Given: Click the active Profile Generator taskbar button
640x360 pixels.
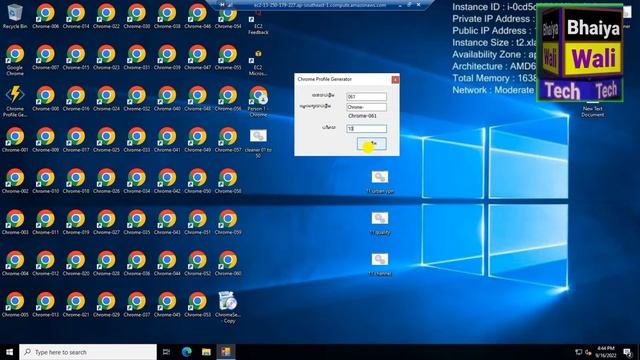Looking at the screenshot, I should pyautogui.click(x=226, y=352).
